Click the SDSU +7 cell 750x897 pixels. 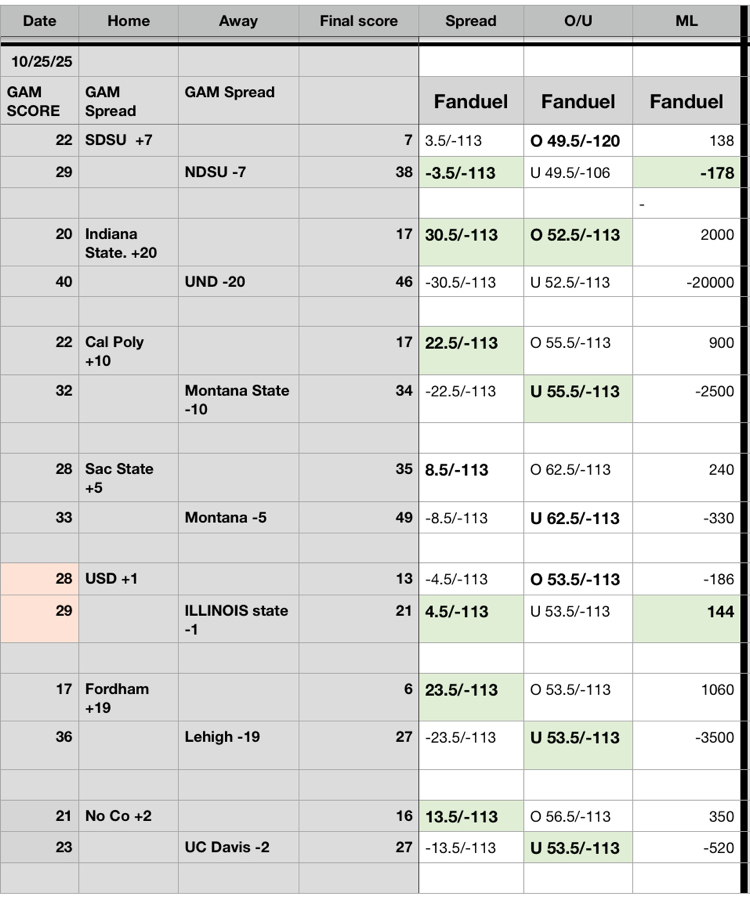coord(128,141)
